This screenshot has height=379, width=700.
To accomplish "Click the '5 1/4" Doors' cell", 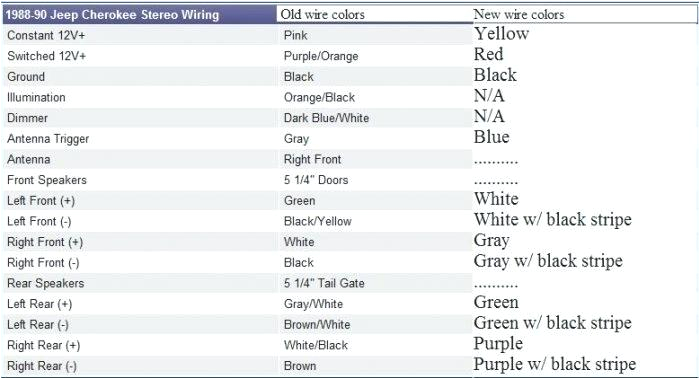I will (316, 180).
